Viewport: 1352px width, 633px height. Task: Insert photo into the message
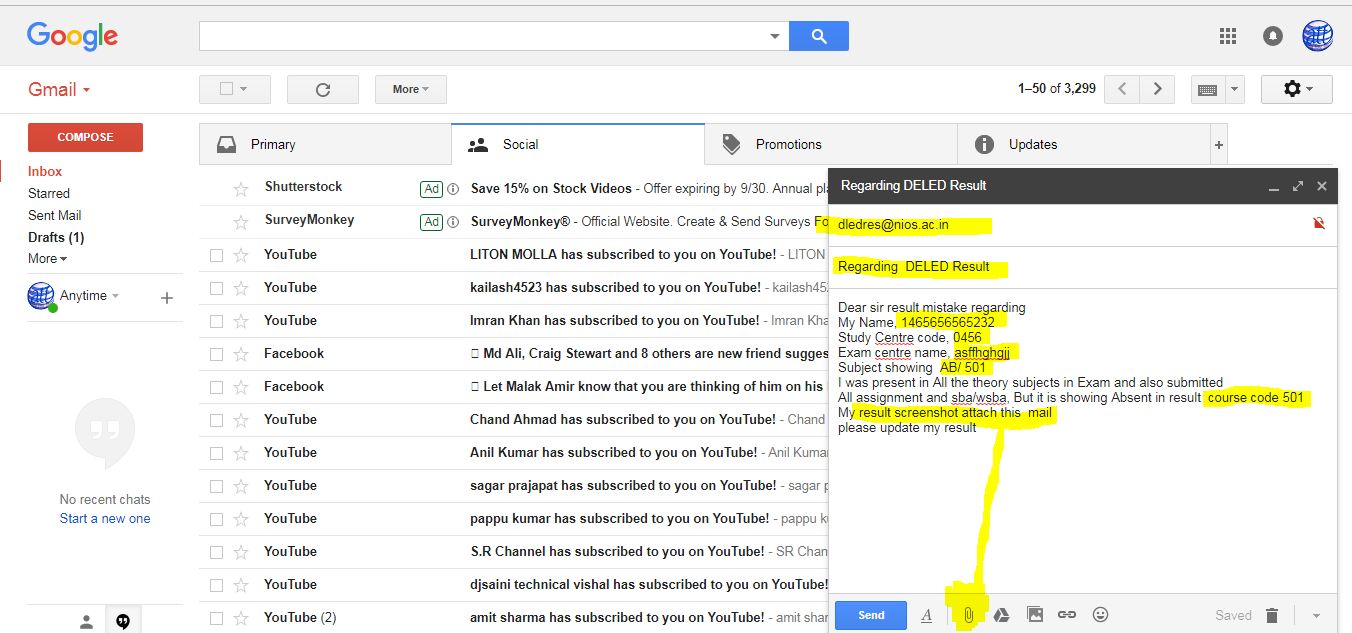[x=1034, y=614]
